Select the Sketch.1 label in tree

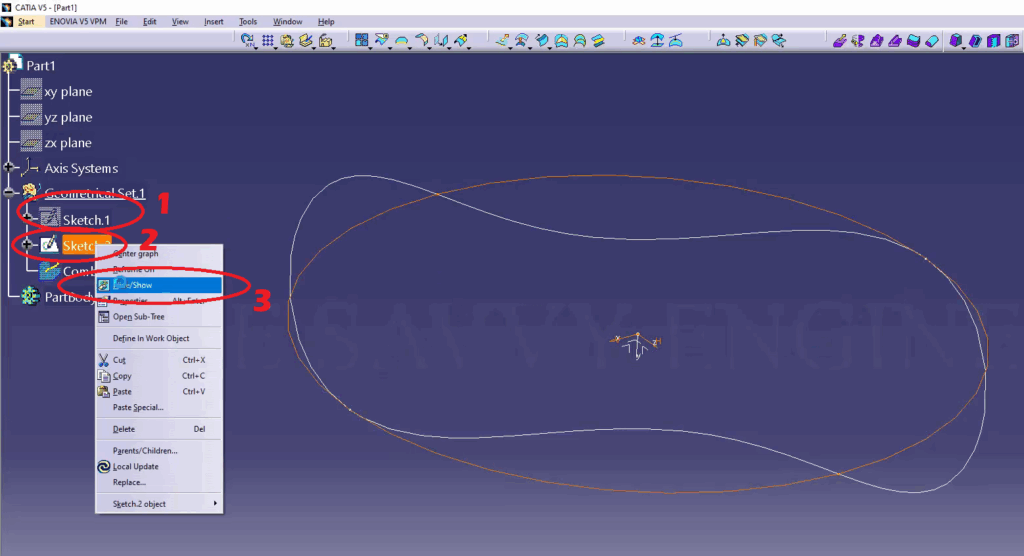tap(86, 220)
